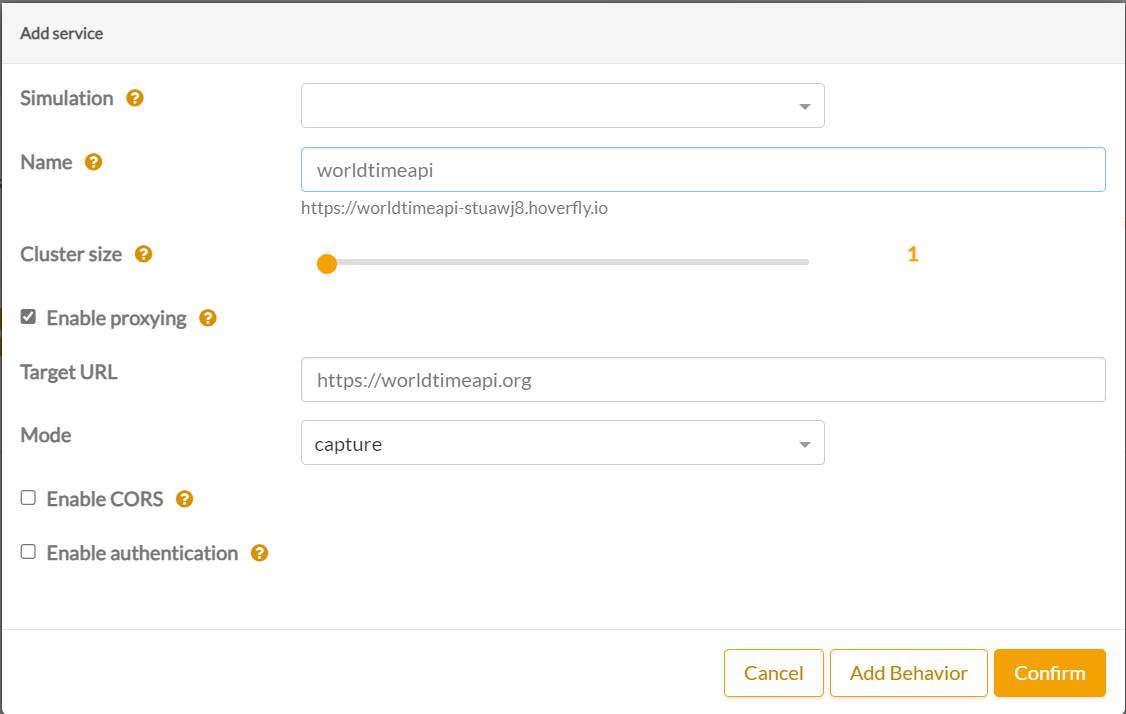
Task: Click the help icon beside Name
Action: tap(93, 162)
